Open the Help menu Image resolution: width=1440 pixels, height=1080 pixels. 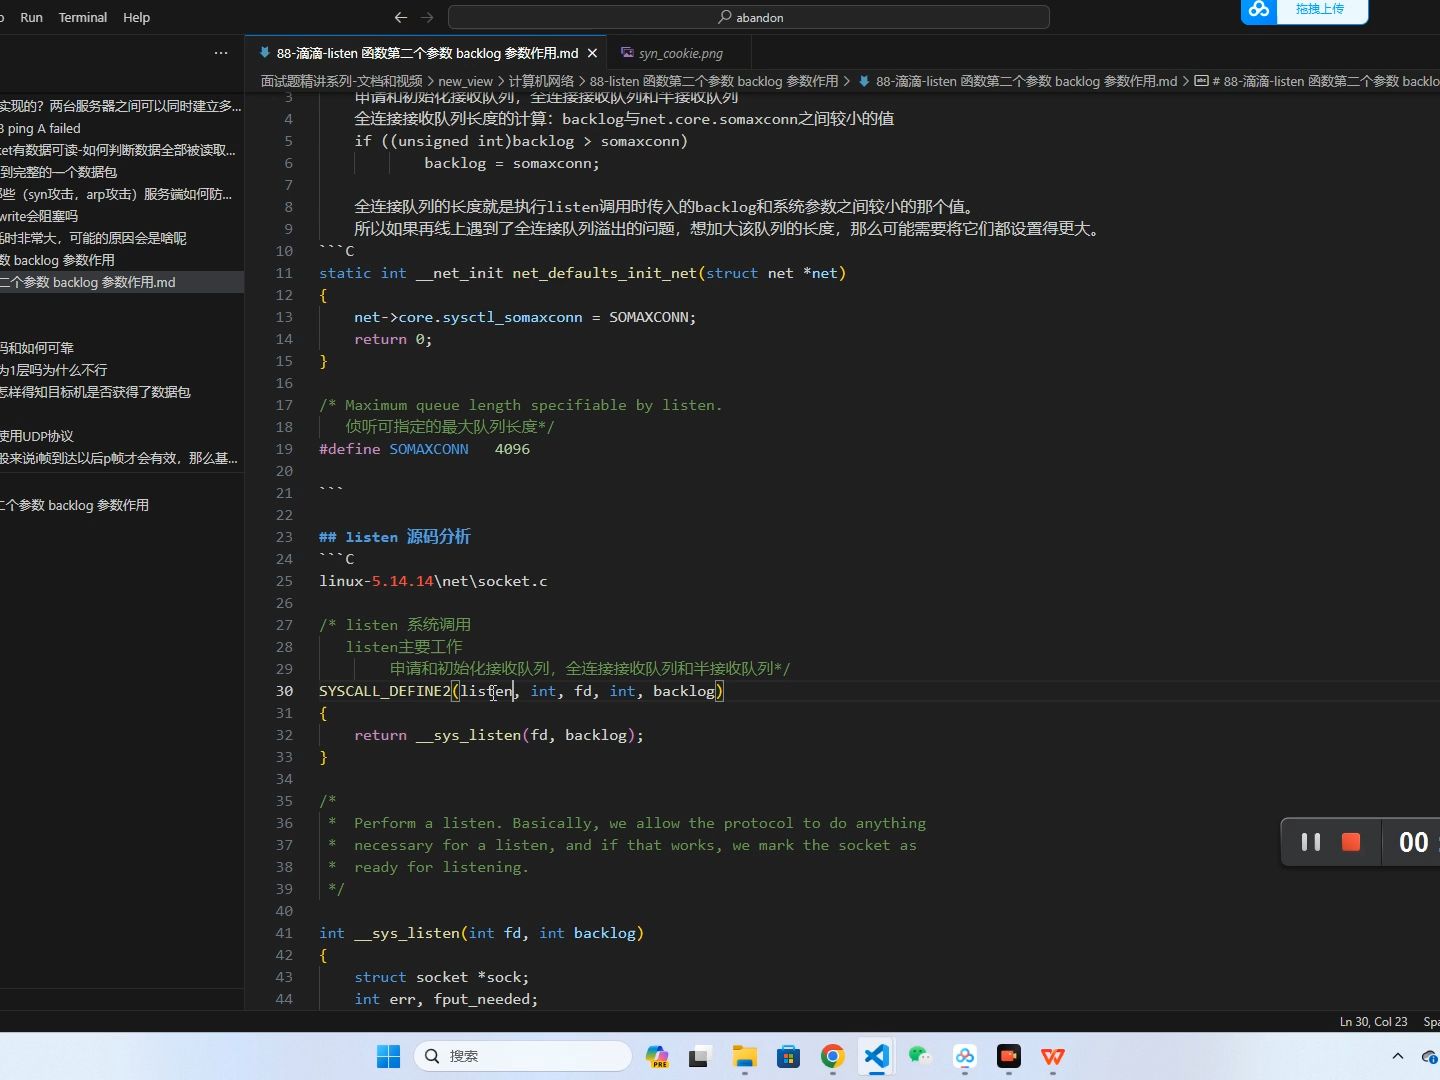coord(136,17)
